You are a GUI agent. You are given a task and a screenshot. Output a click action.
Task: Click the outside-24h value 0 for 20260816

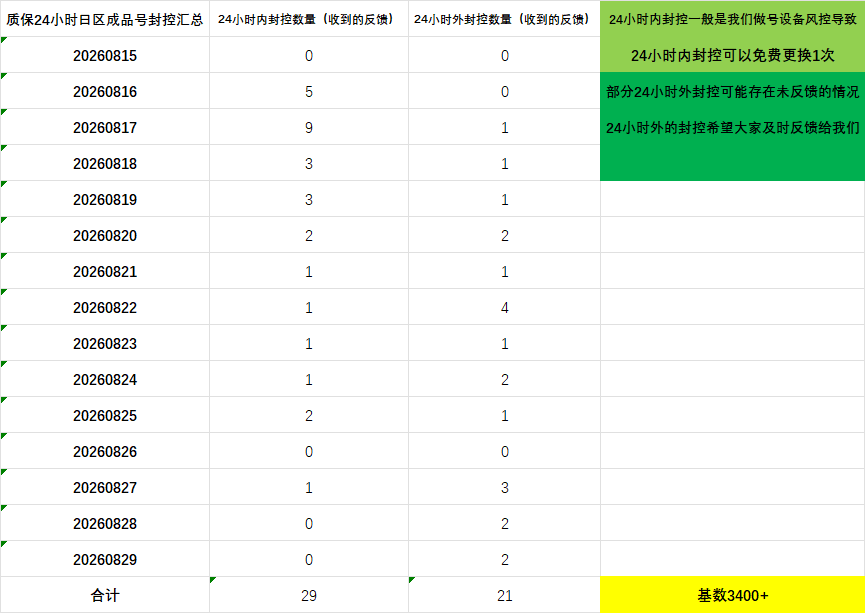(x=504, y=91)
